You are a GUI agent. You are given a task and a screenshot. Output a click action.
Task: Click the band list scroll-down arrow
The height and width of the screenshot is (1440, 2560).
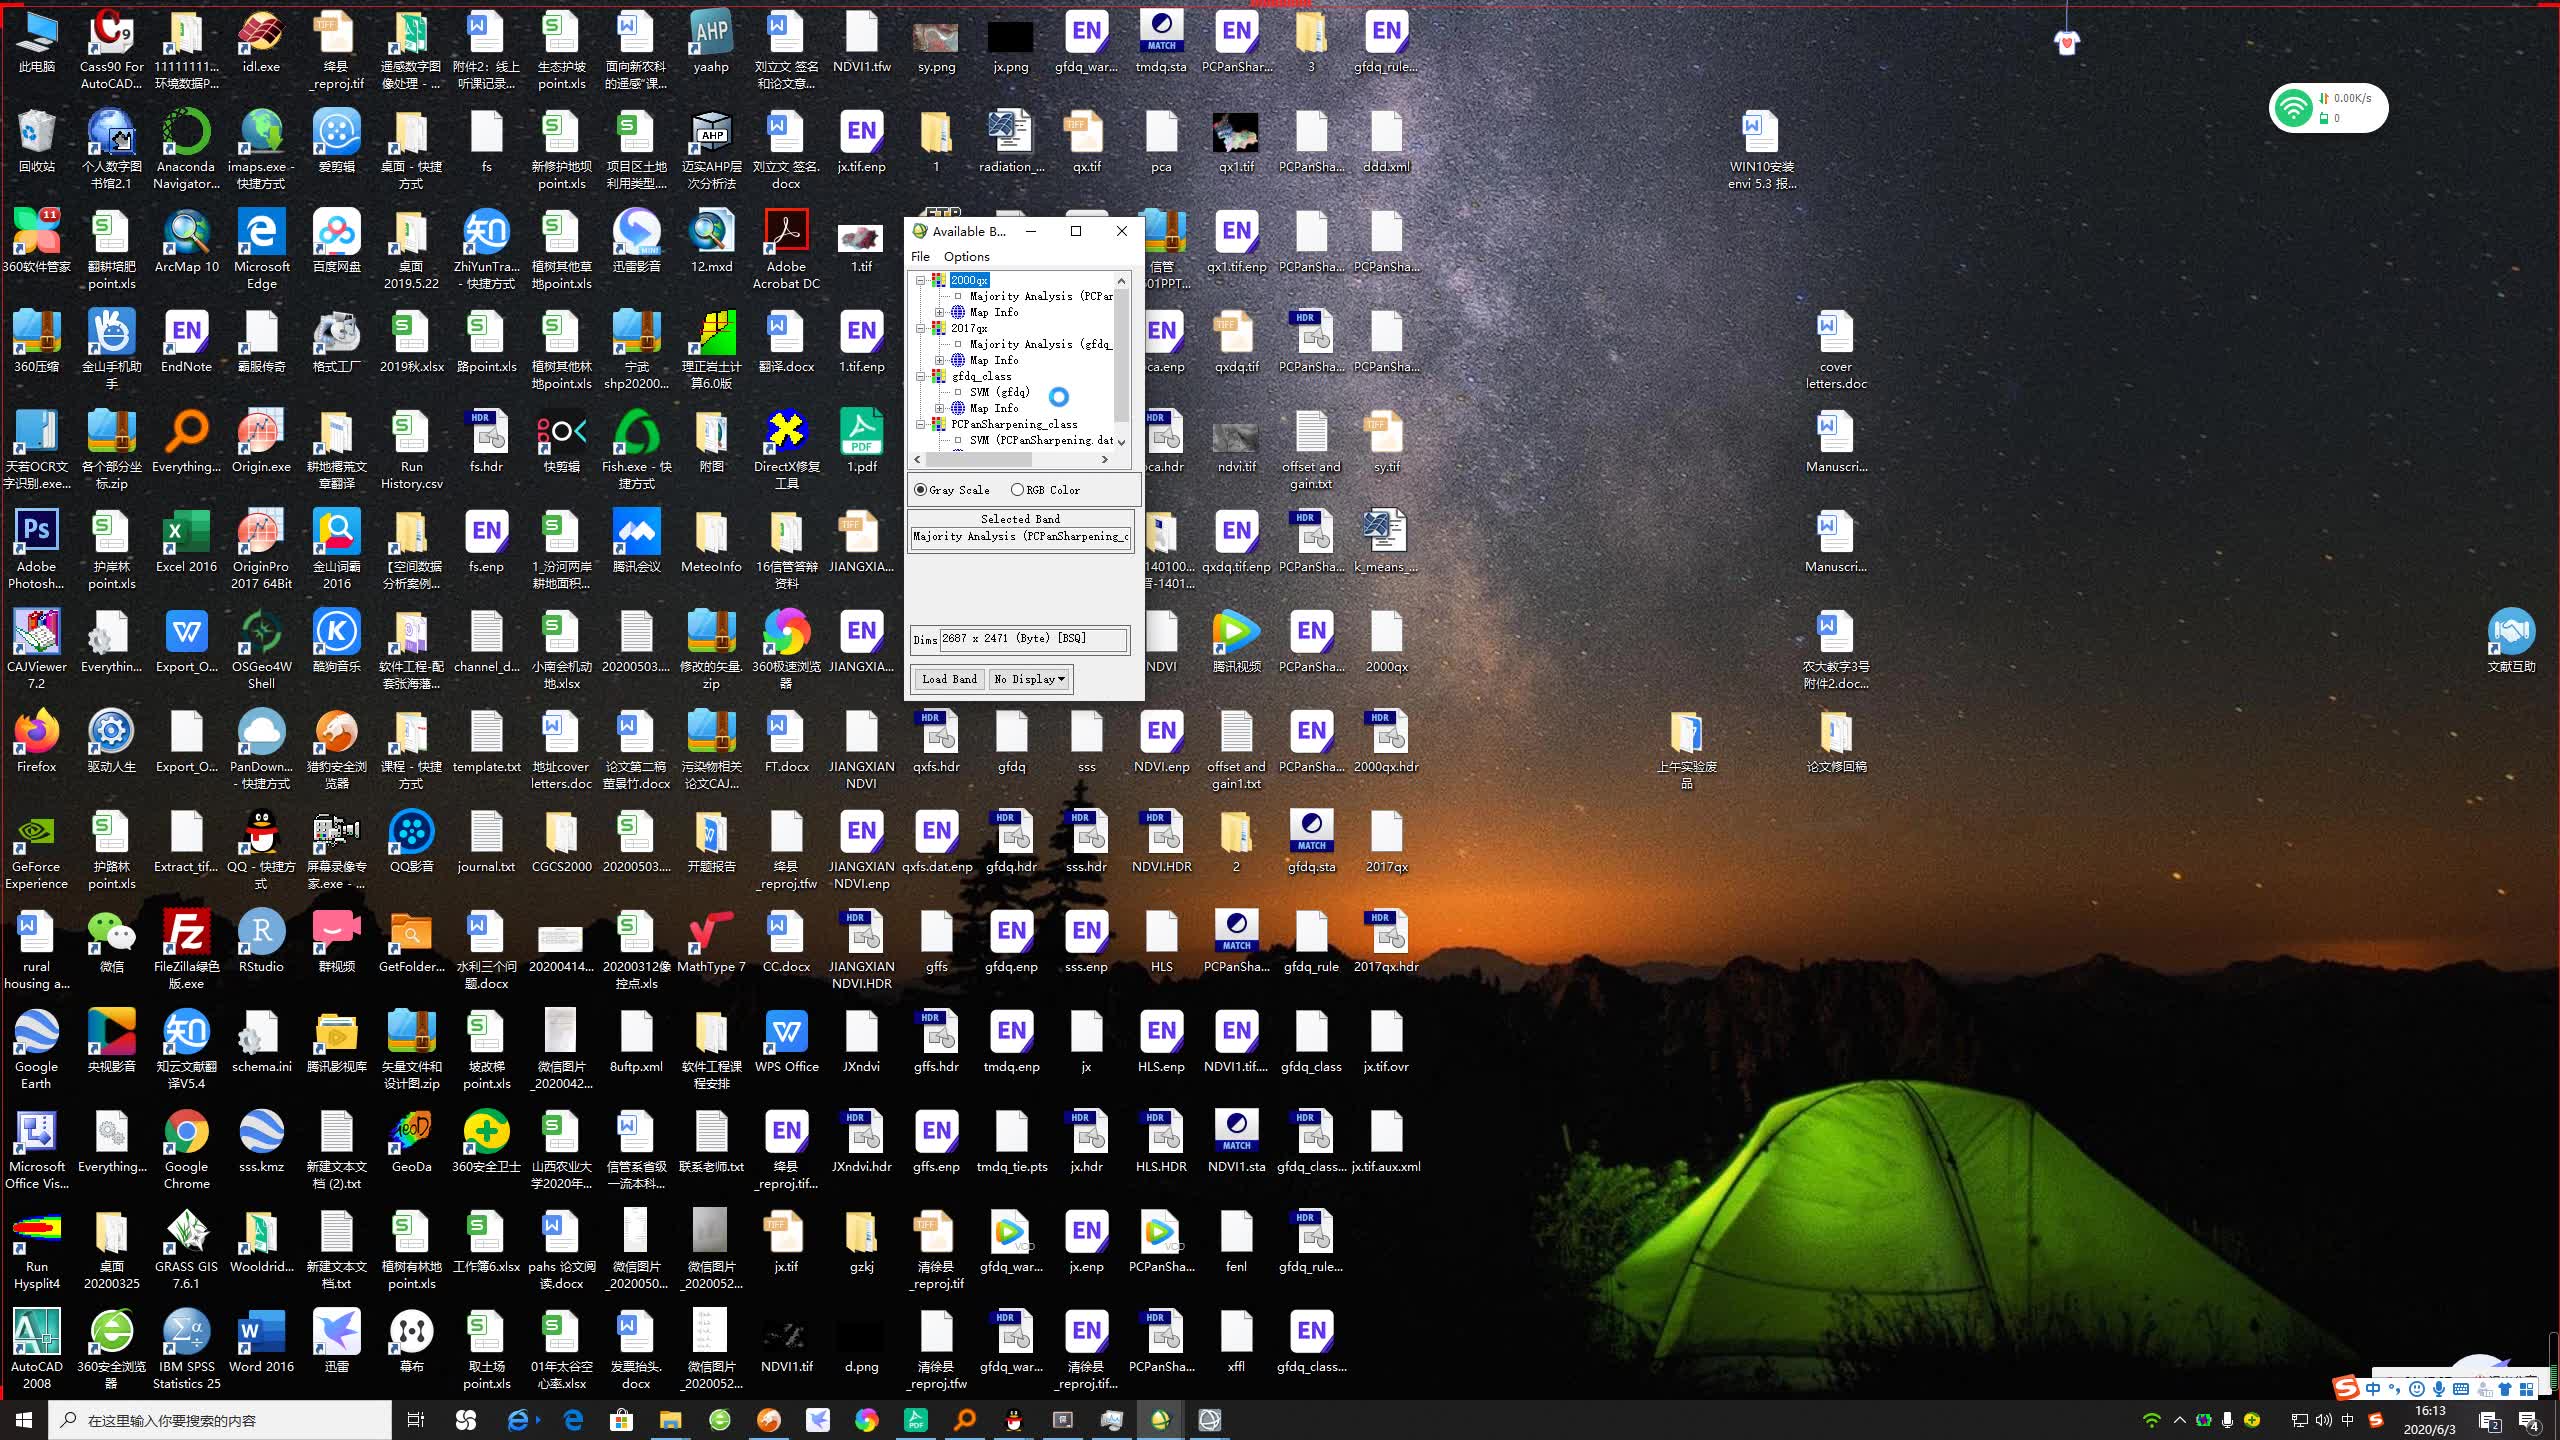pyautogui.click(x=1121, y=442)
